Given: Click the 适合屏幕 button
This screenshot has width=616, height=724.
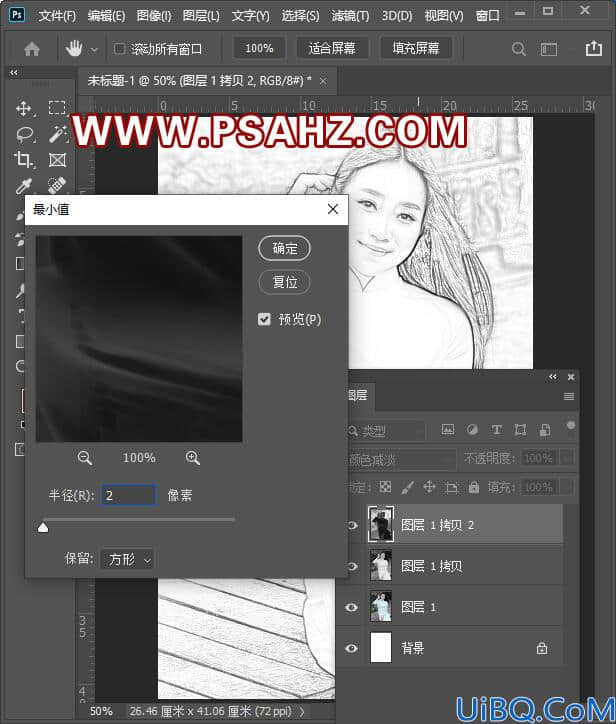Looking at the screenshot, I should tap(332, 48).
